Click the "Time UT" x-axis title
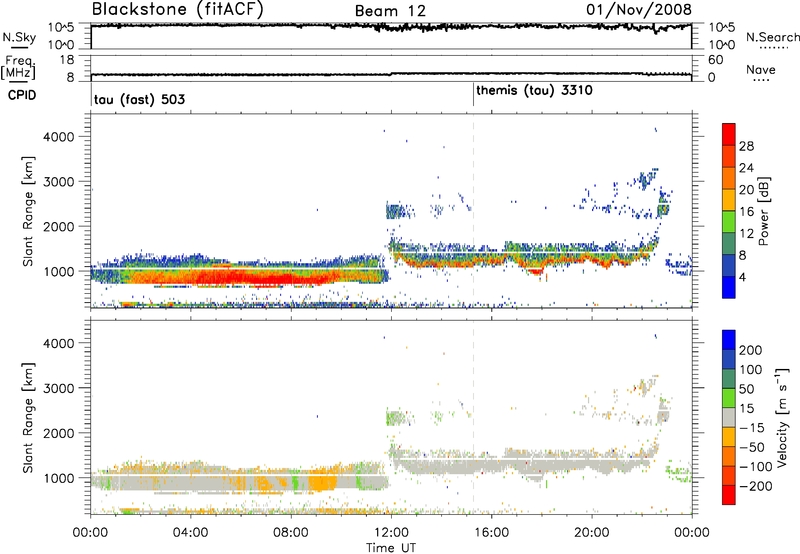Image resolution: width=800 pixels, height=554 pixels. tap(391, 548)
